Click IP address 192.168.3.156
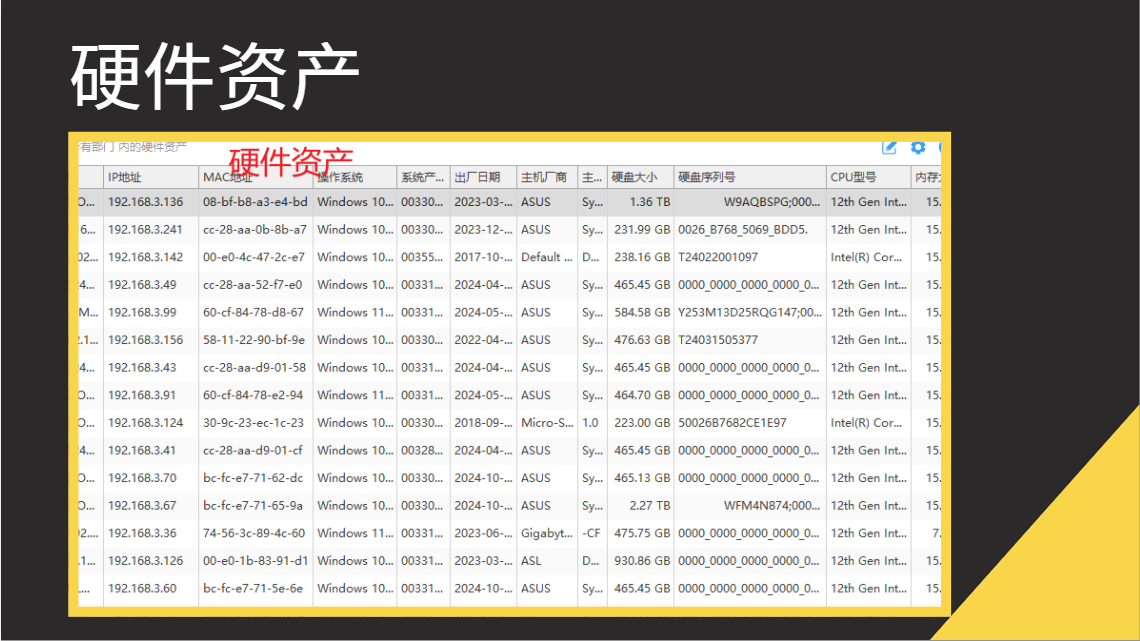Screen dimensions: 1140x641 click(145, 340)
